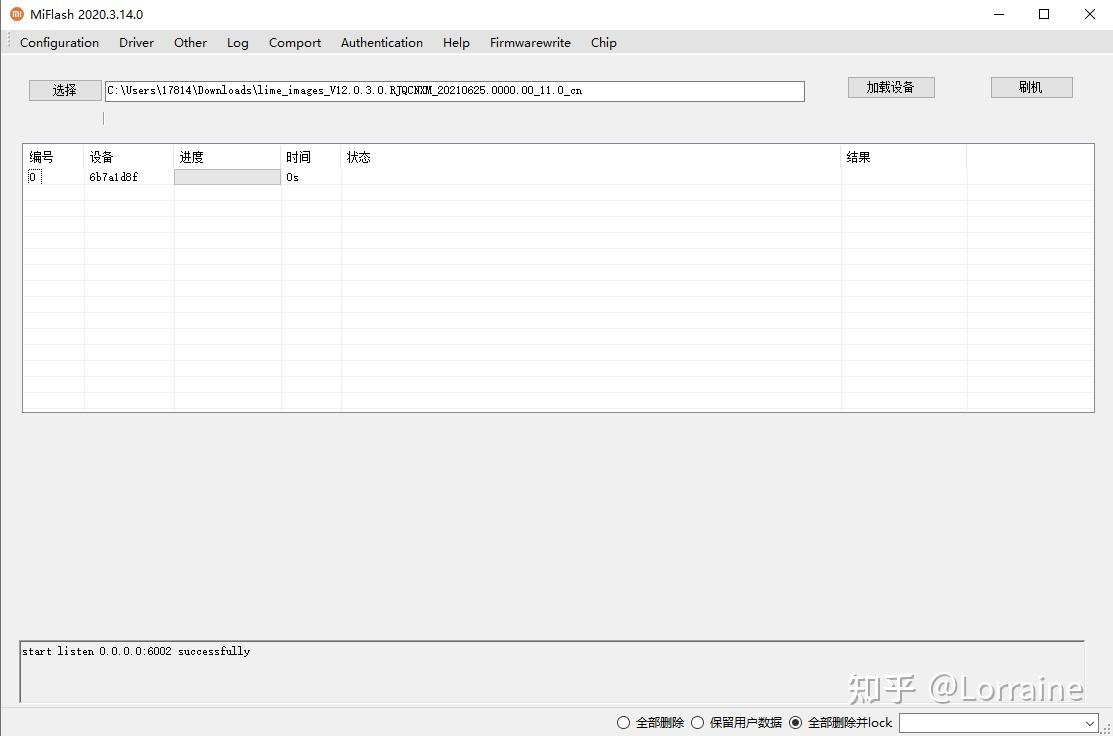The image size is (1113, 736).
Task: Maximize the MiFlash window
Action: (x=1043, y=14)
